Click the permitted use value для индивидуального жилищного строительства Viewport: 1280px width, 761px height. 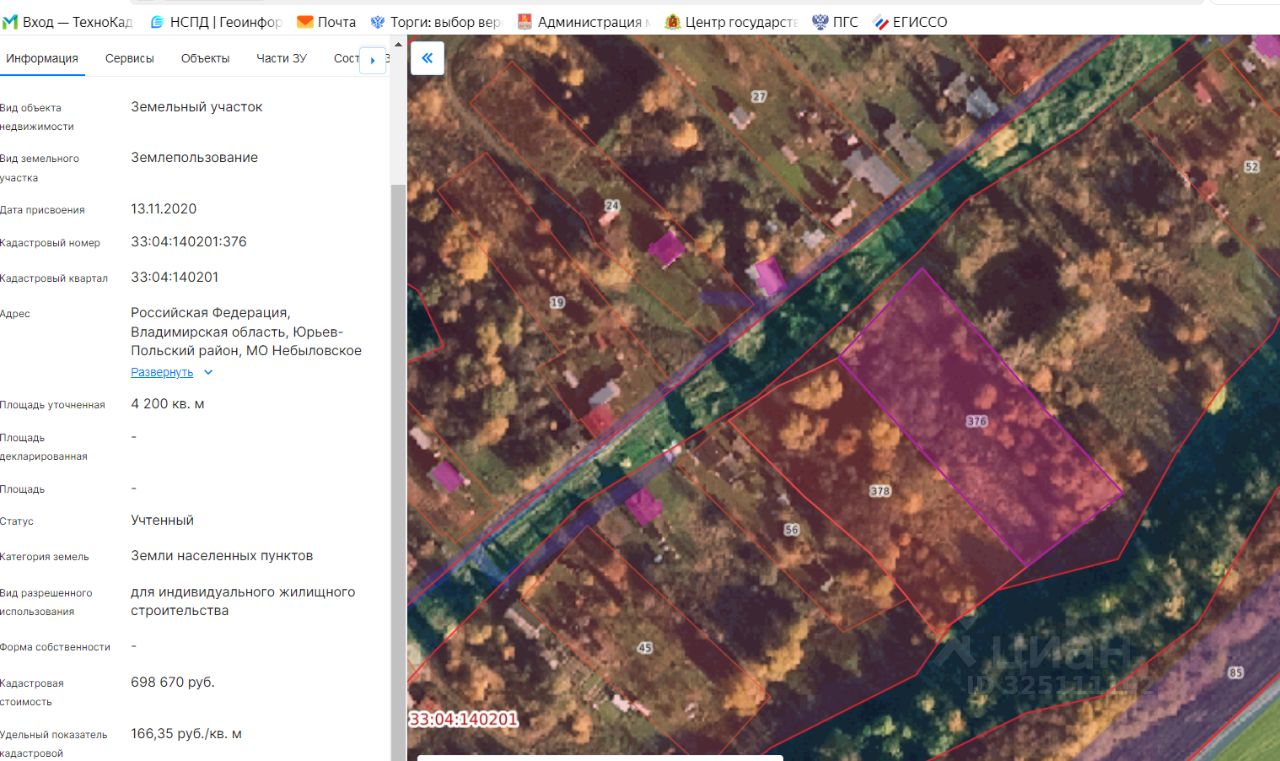click(243, 601)
